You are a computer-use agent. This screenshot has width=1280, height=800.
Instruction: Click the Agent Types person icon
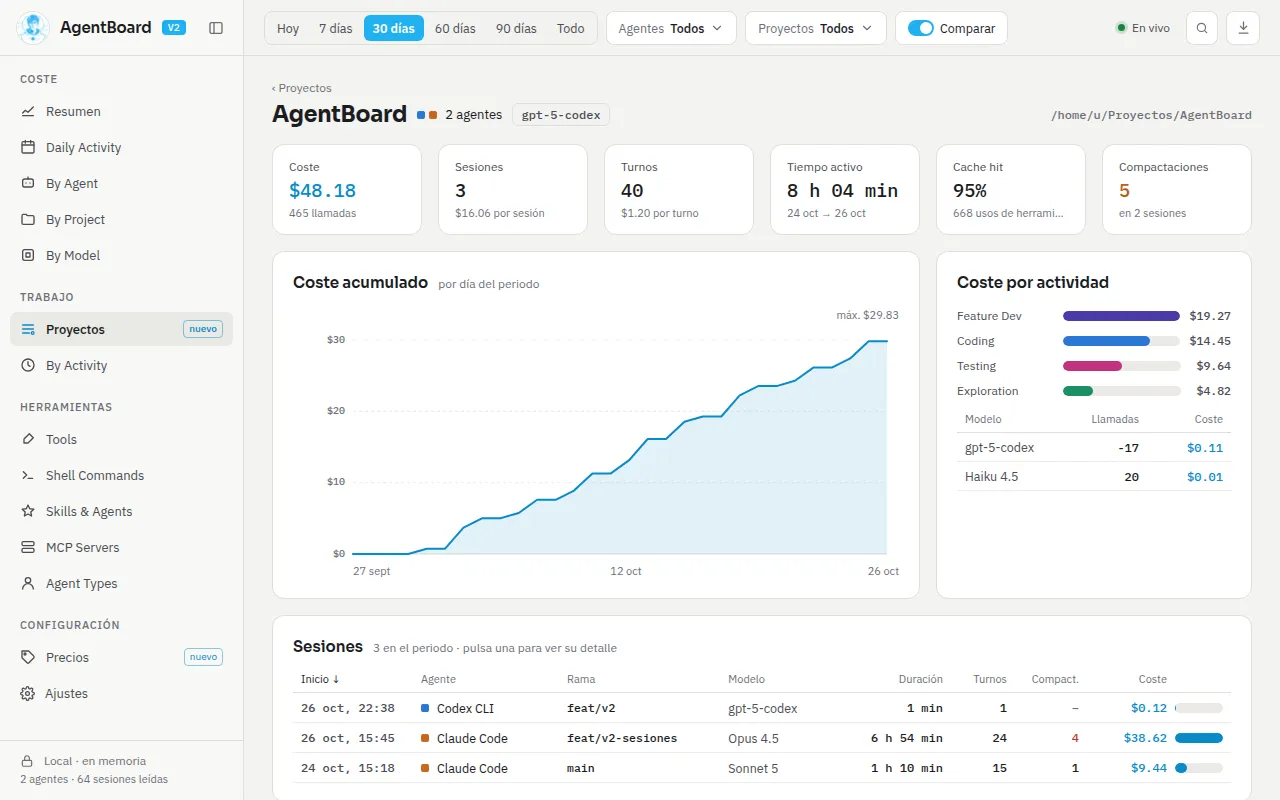tap(28, 584)
